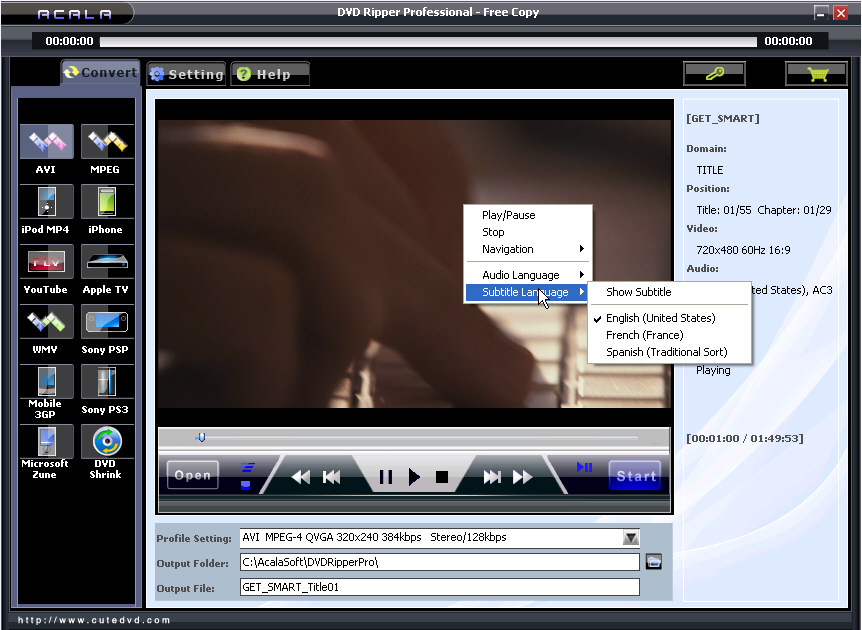Click the Start conversion button

[x=636, y=476]
